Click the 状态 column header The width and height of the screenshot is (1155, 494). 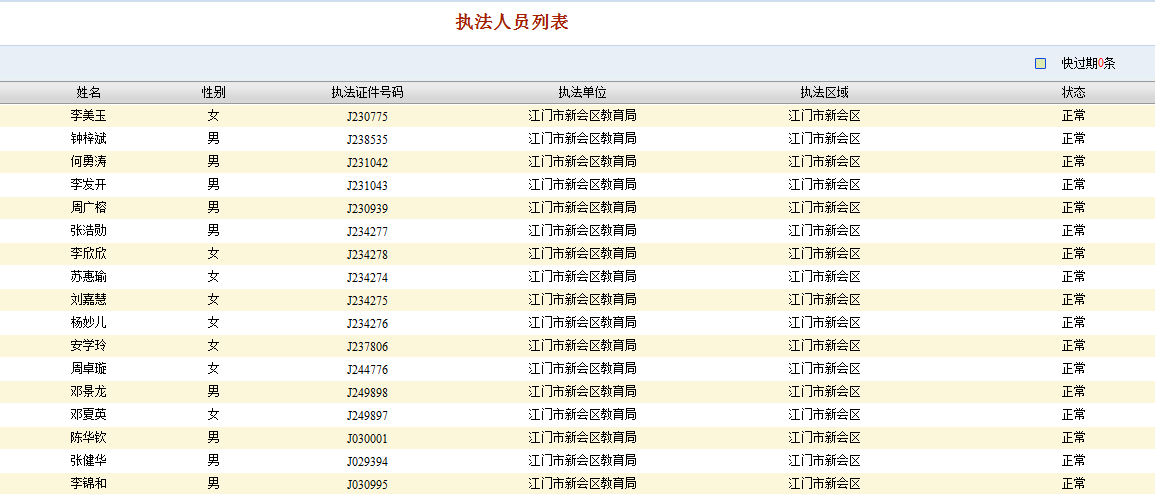click(1073, 93)
